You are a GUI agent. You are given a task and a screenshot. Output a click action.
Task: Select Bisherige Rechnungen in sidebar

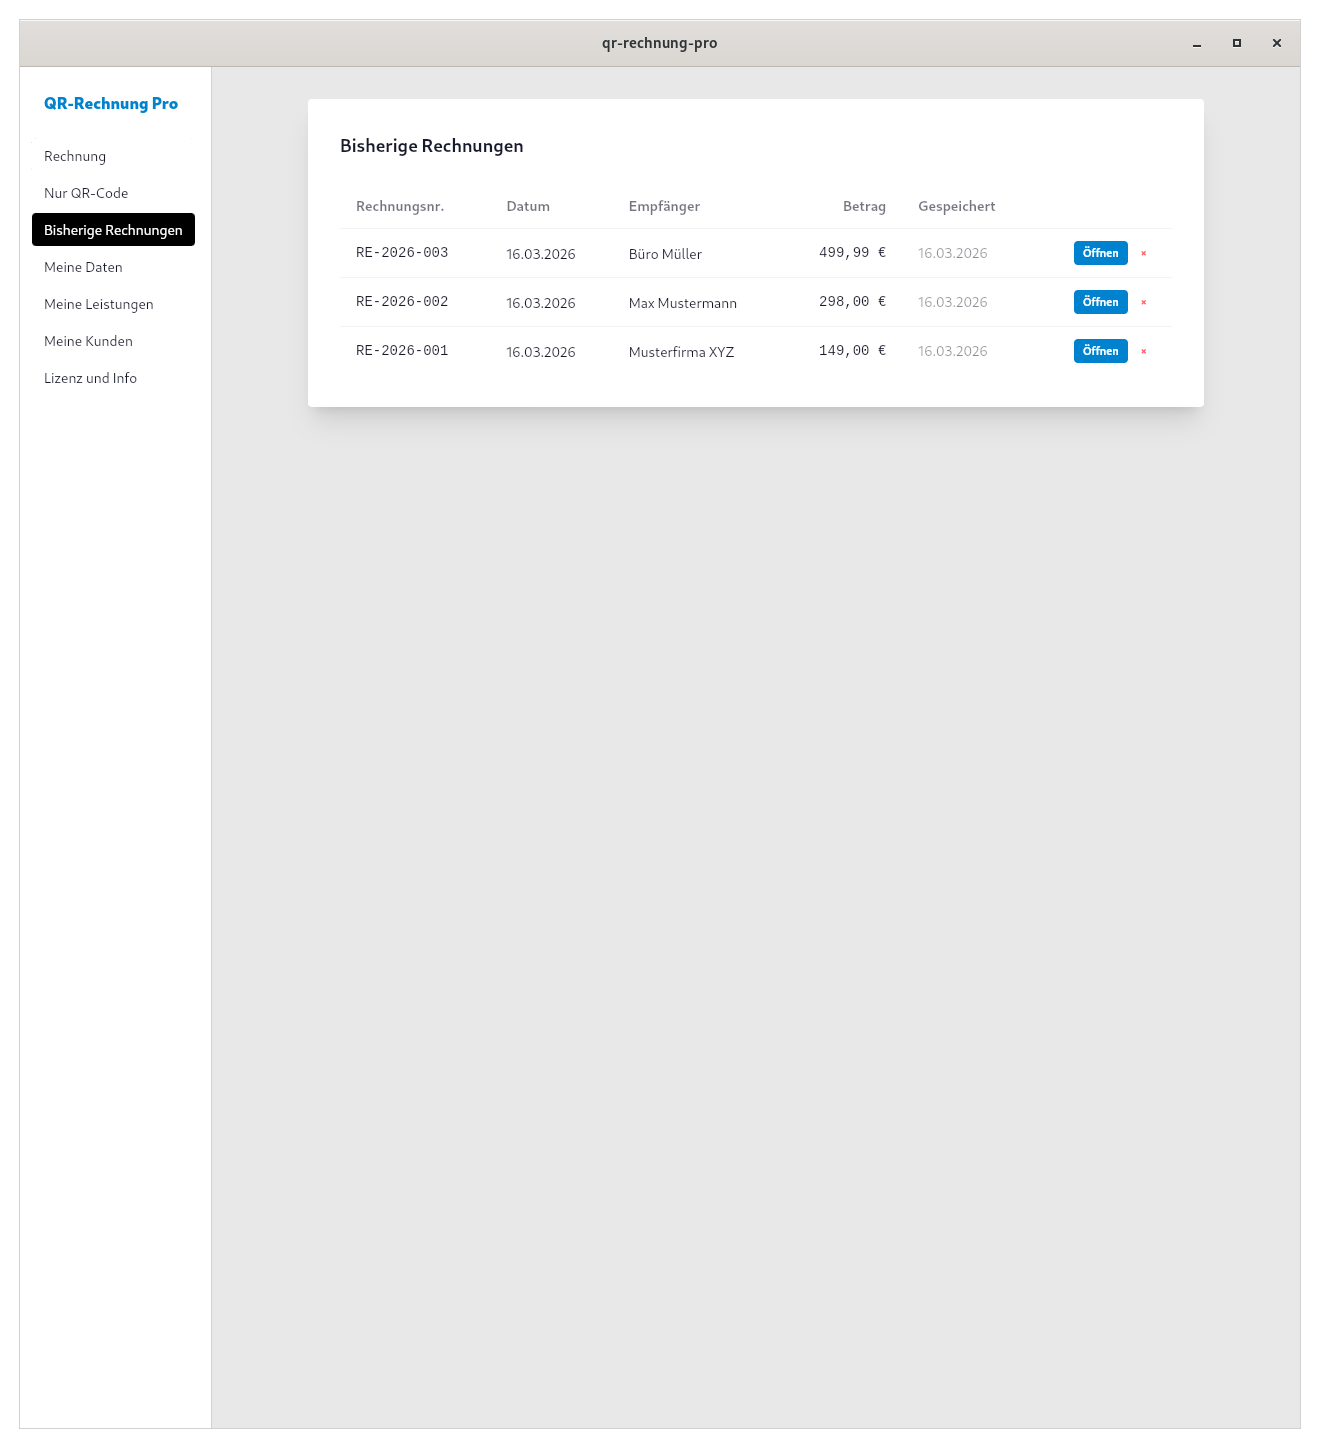(x=113, y=230)
